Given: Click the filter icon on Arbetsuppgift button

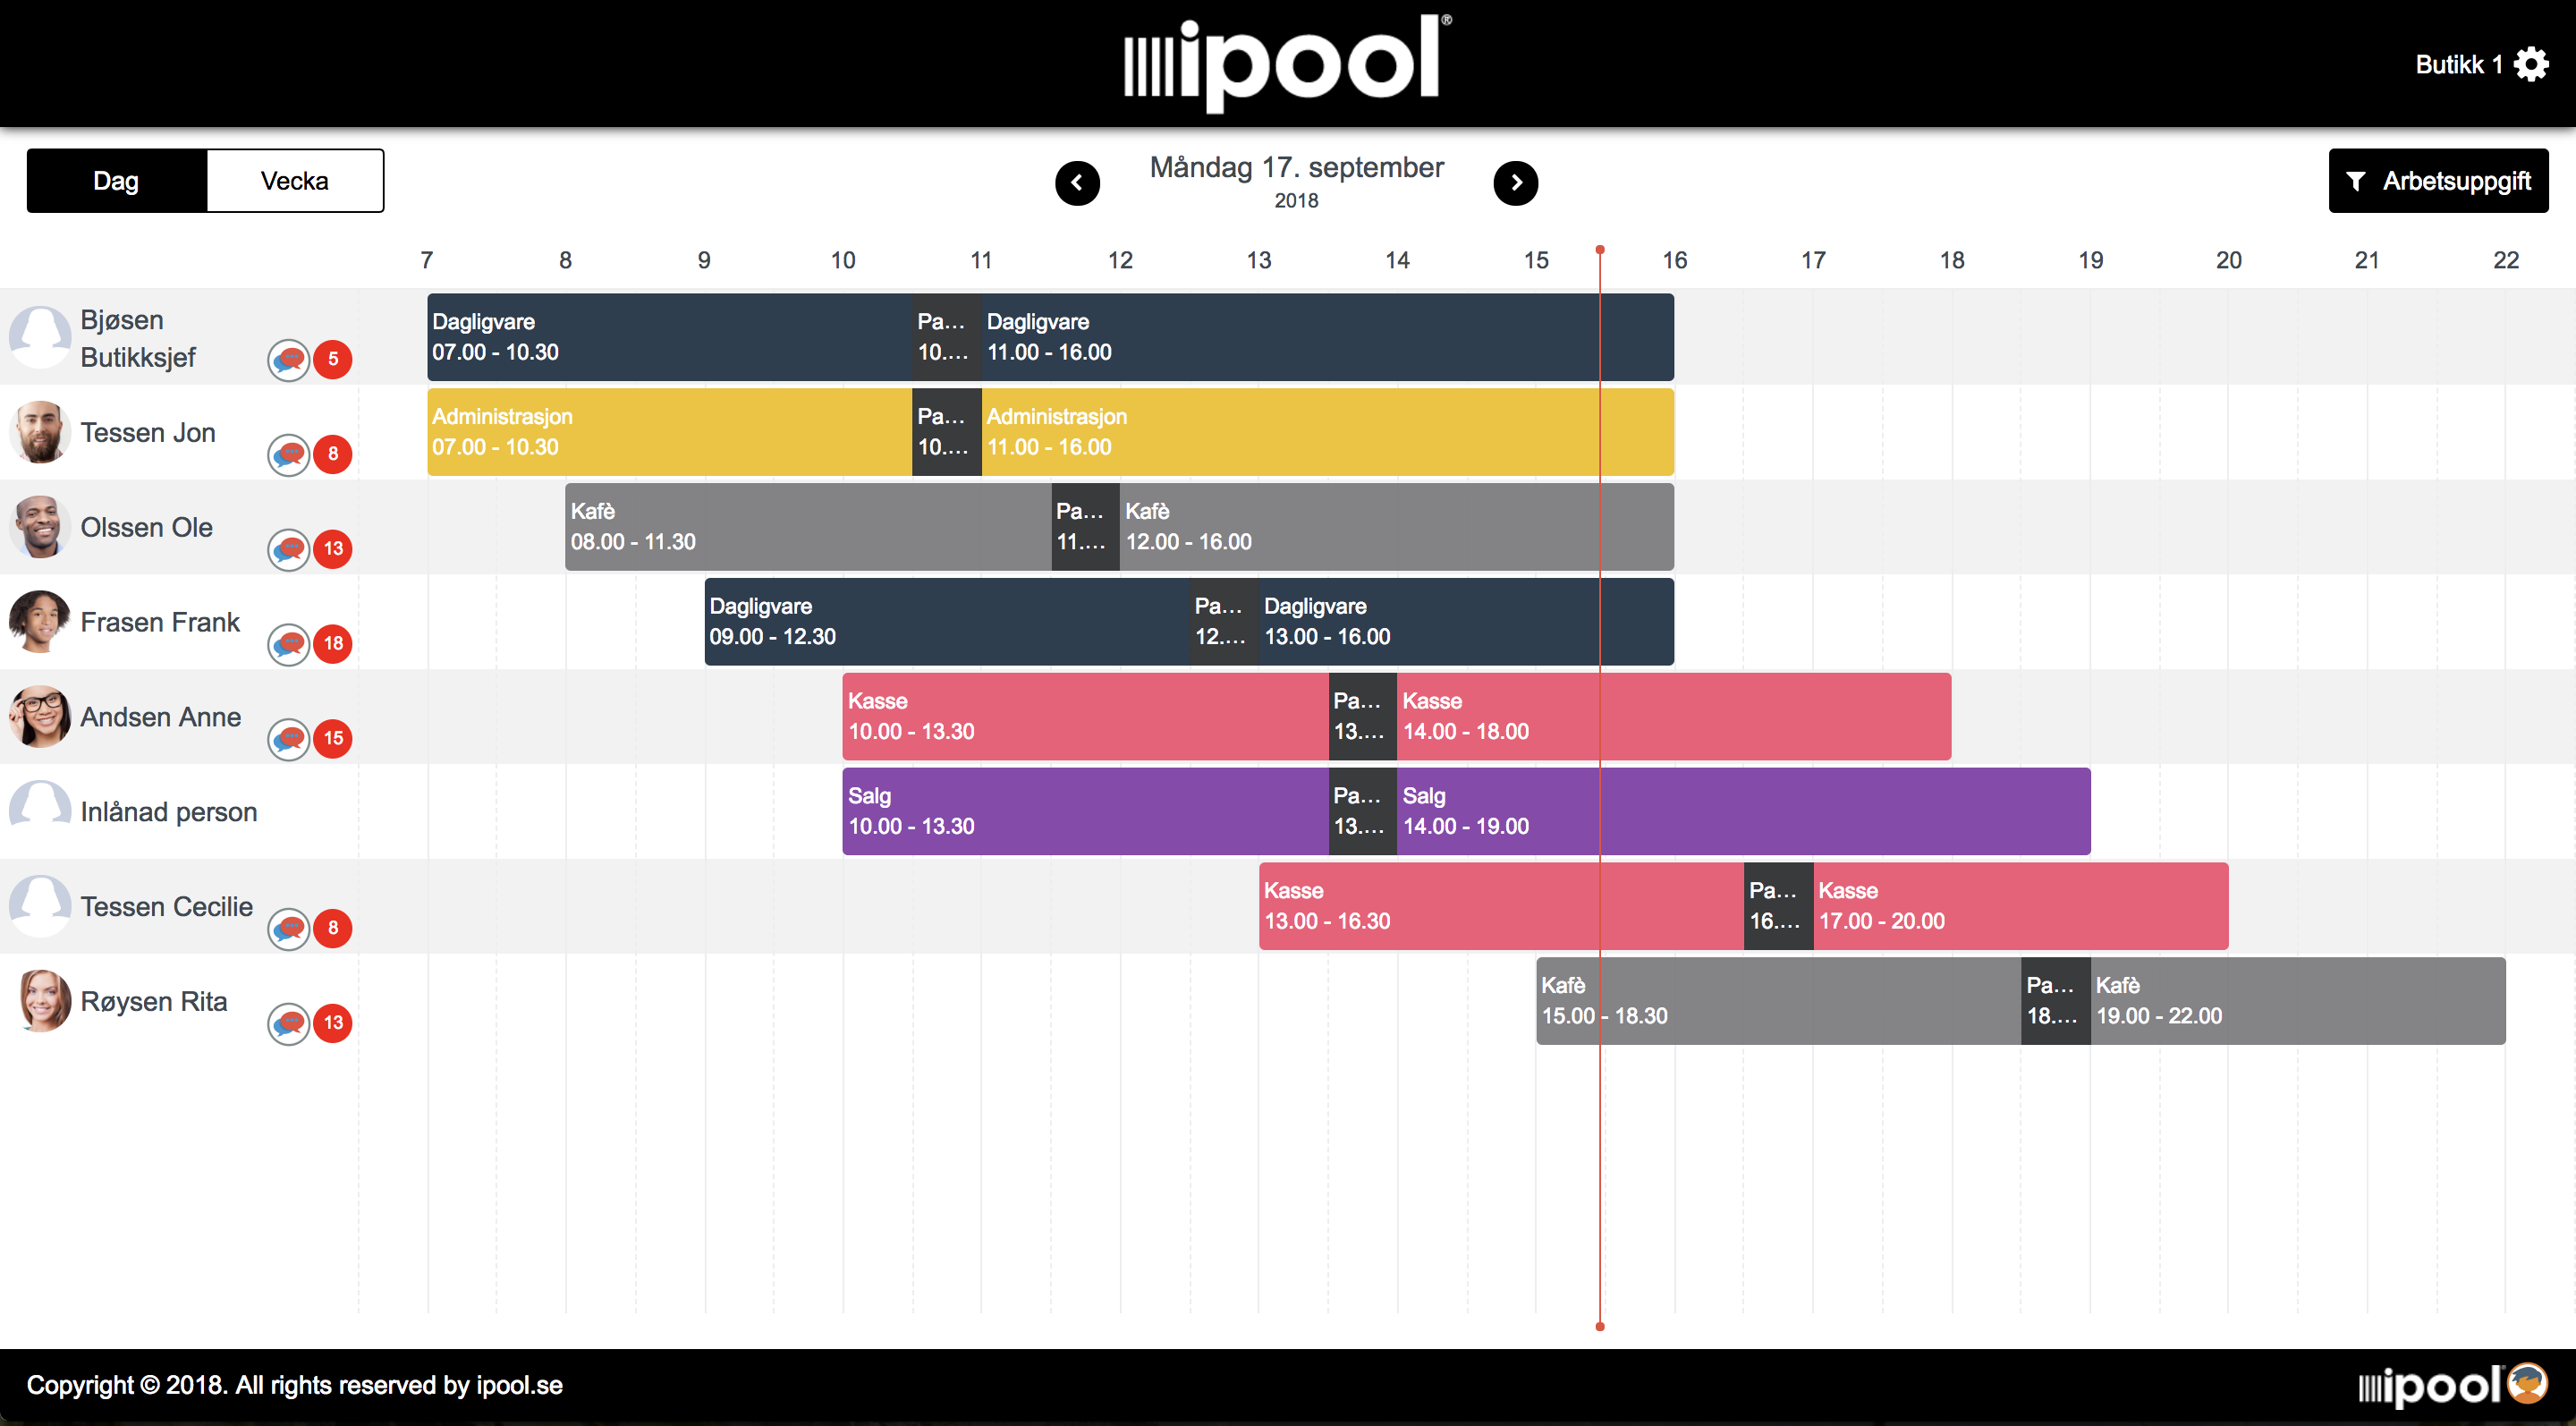Looking at the screenshot, I should pyautogui.click(x=2357, y=180).
